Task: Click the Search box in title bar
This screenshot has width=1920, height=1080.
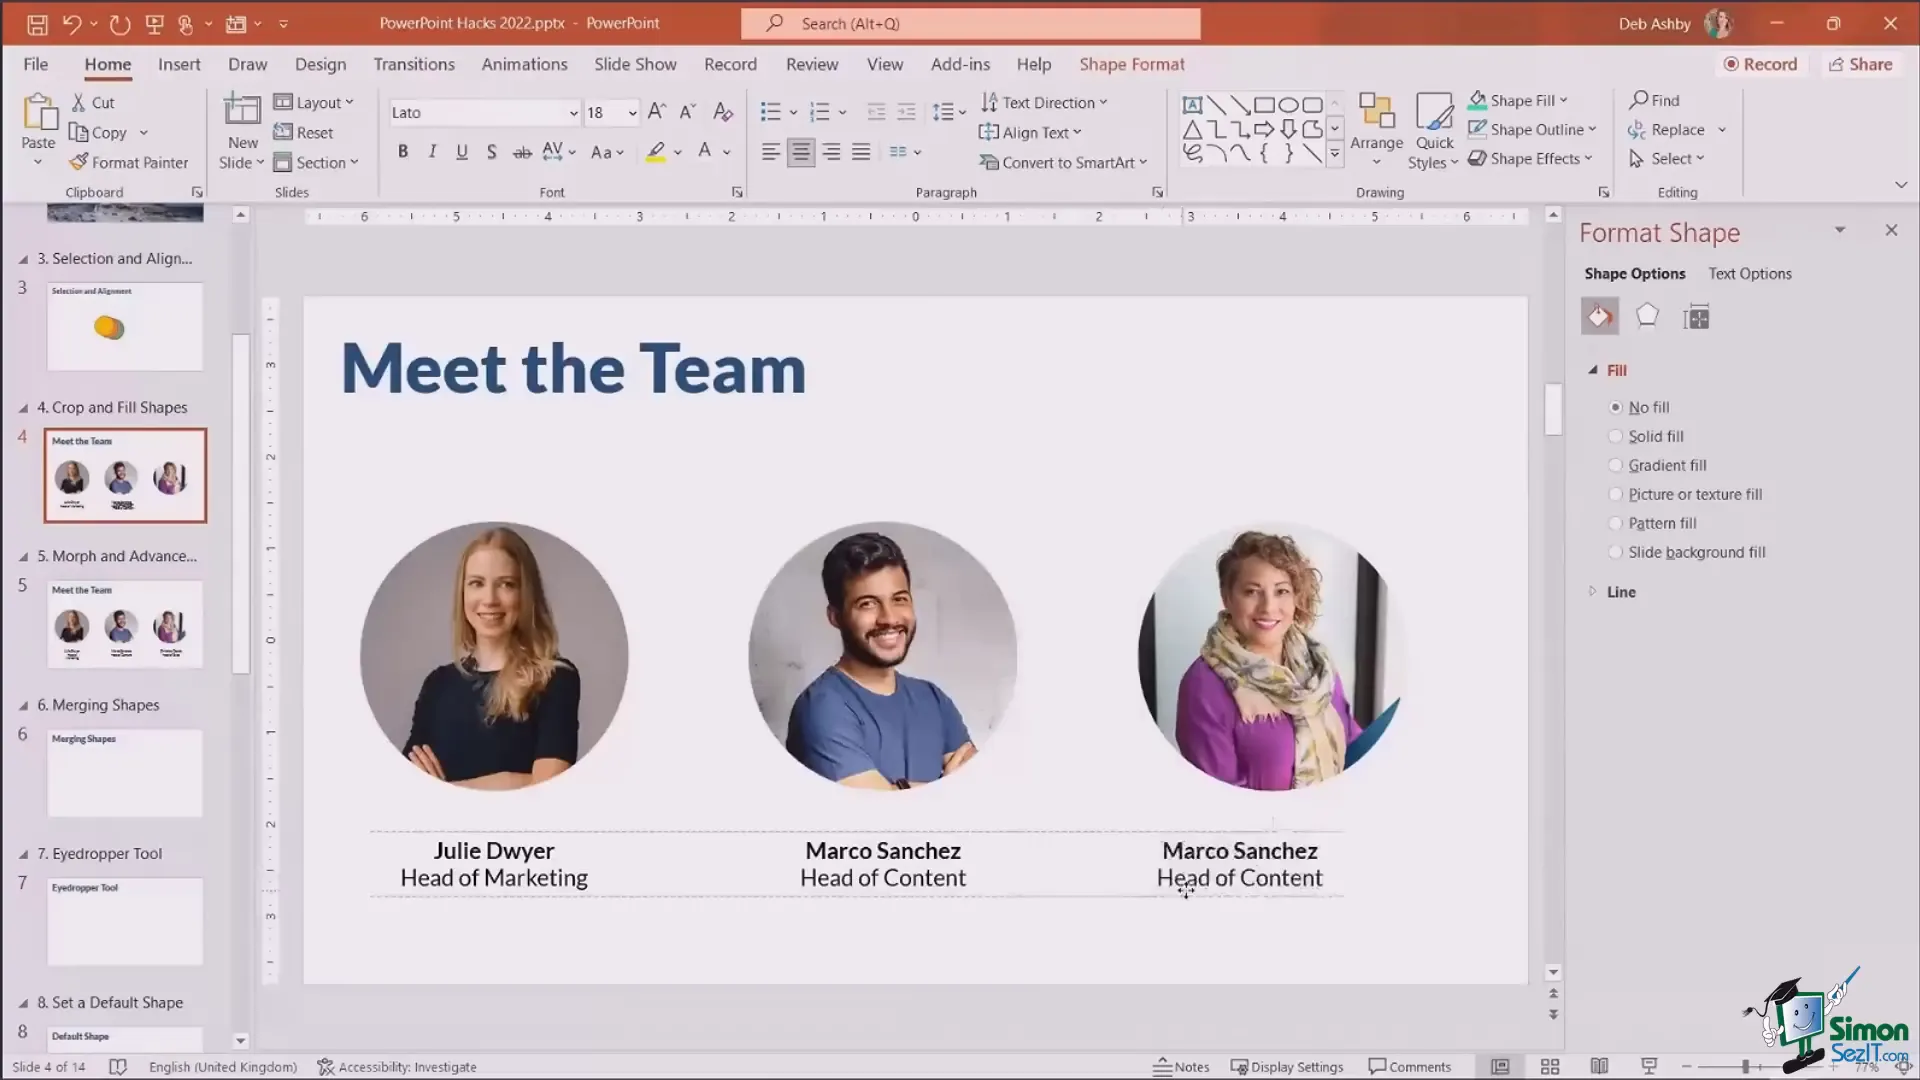Action: click(970, 23)
